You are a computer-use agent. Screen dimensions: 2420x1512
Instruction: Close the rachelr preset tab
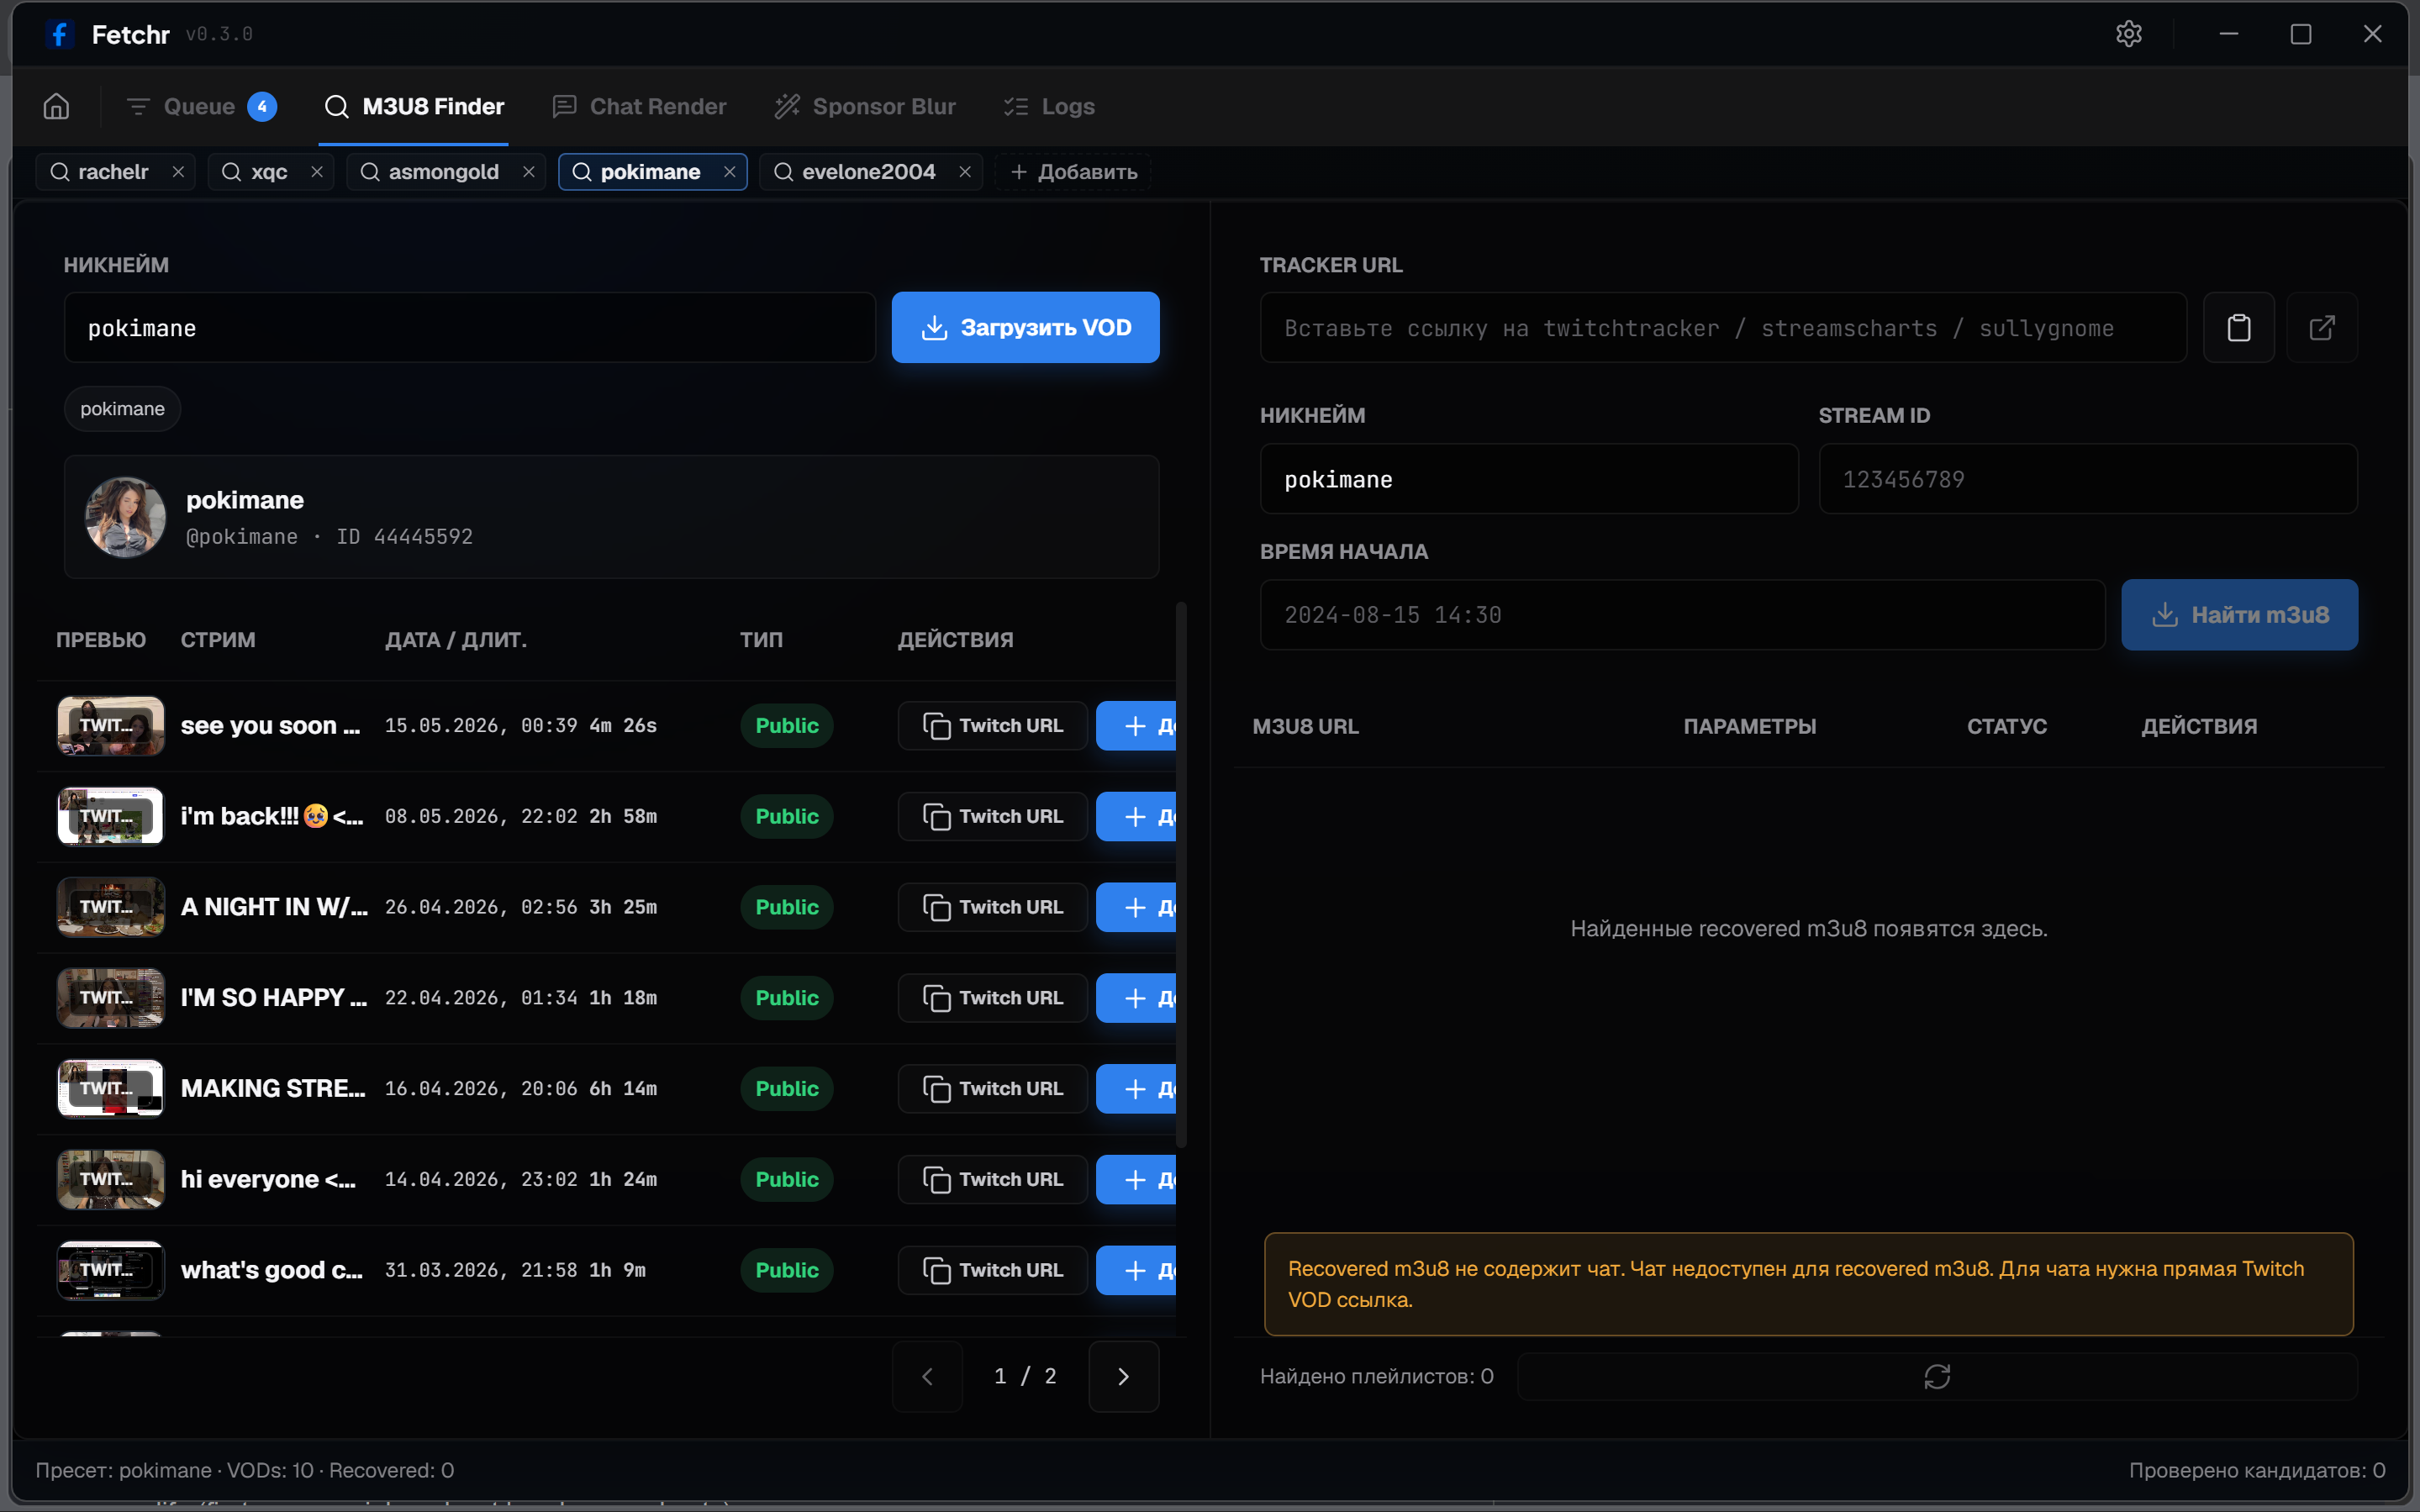point(178,172)
